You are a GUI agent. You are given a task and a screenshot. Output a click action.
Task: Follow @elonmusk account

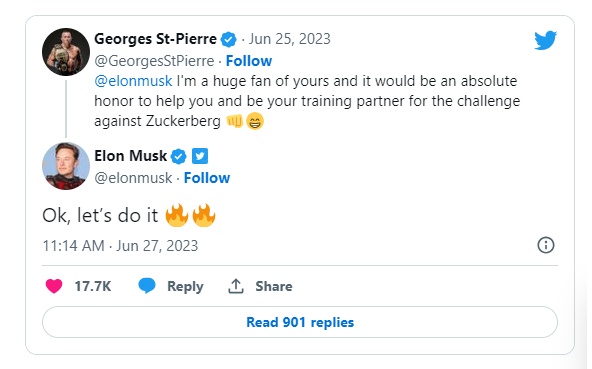coord(207,178)
